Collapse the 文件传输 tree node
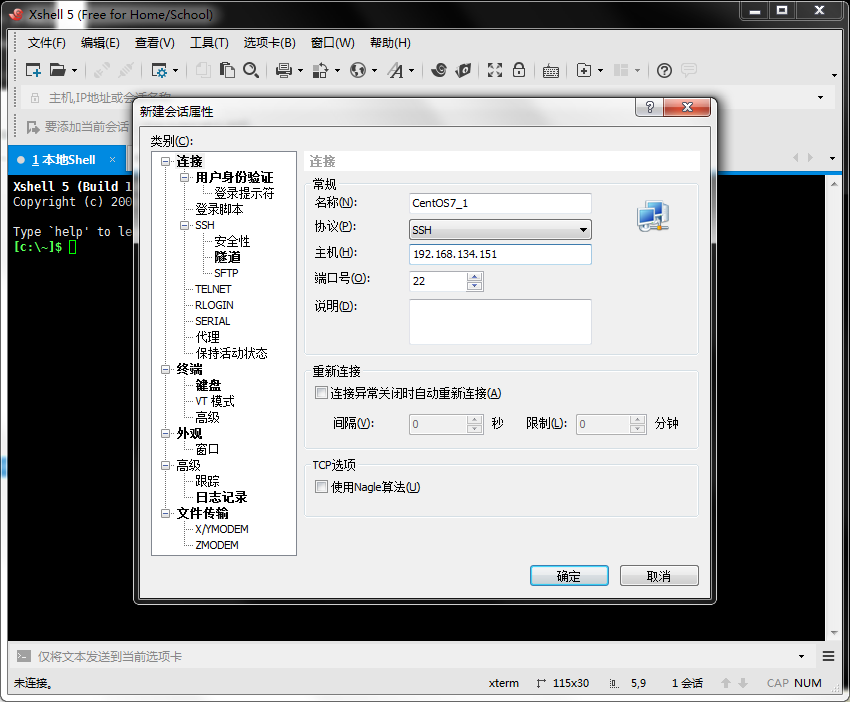Screen dimensions: 850x702 pos(166,513)
